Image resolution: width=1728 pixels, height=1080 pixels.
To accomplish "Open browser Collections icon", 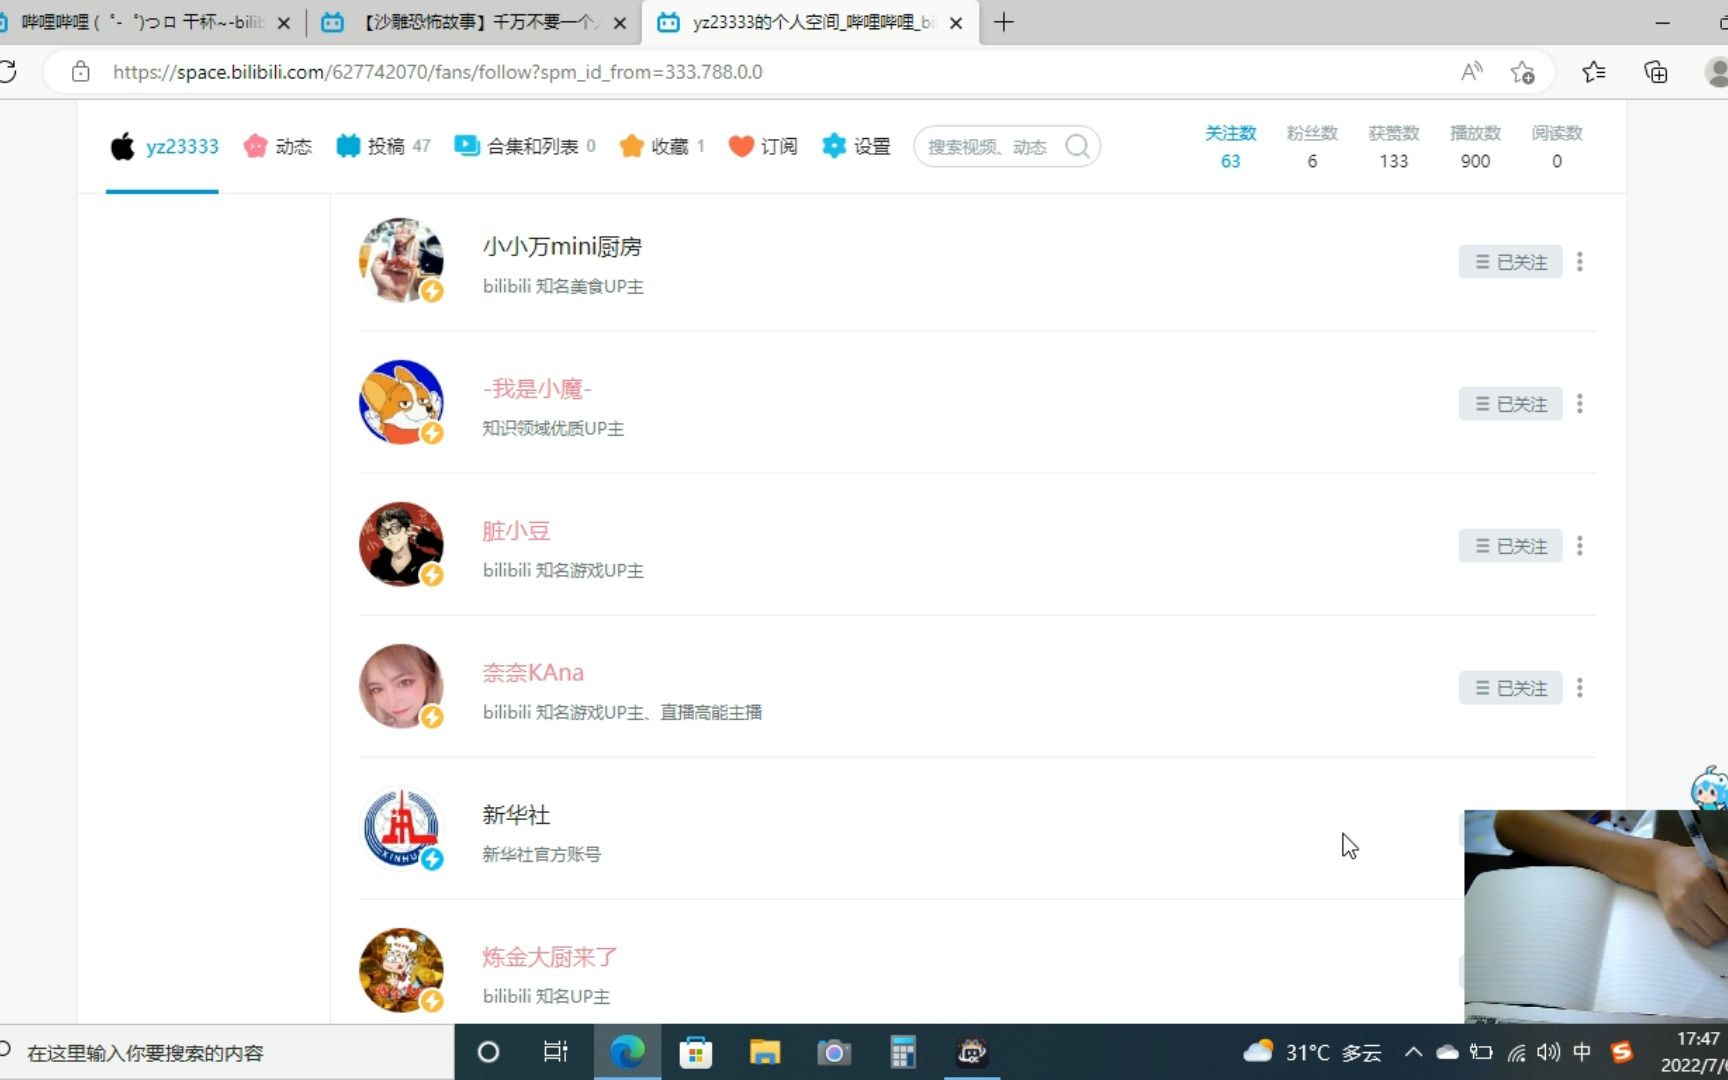I will (x=1656, y=72).
